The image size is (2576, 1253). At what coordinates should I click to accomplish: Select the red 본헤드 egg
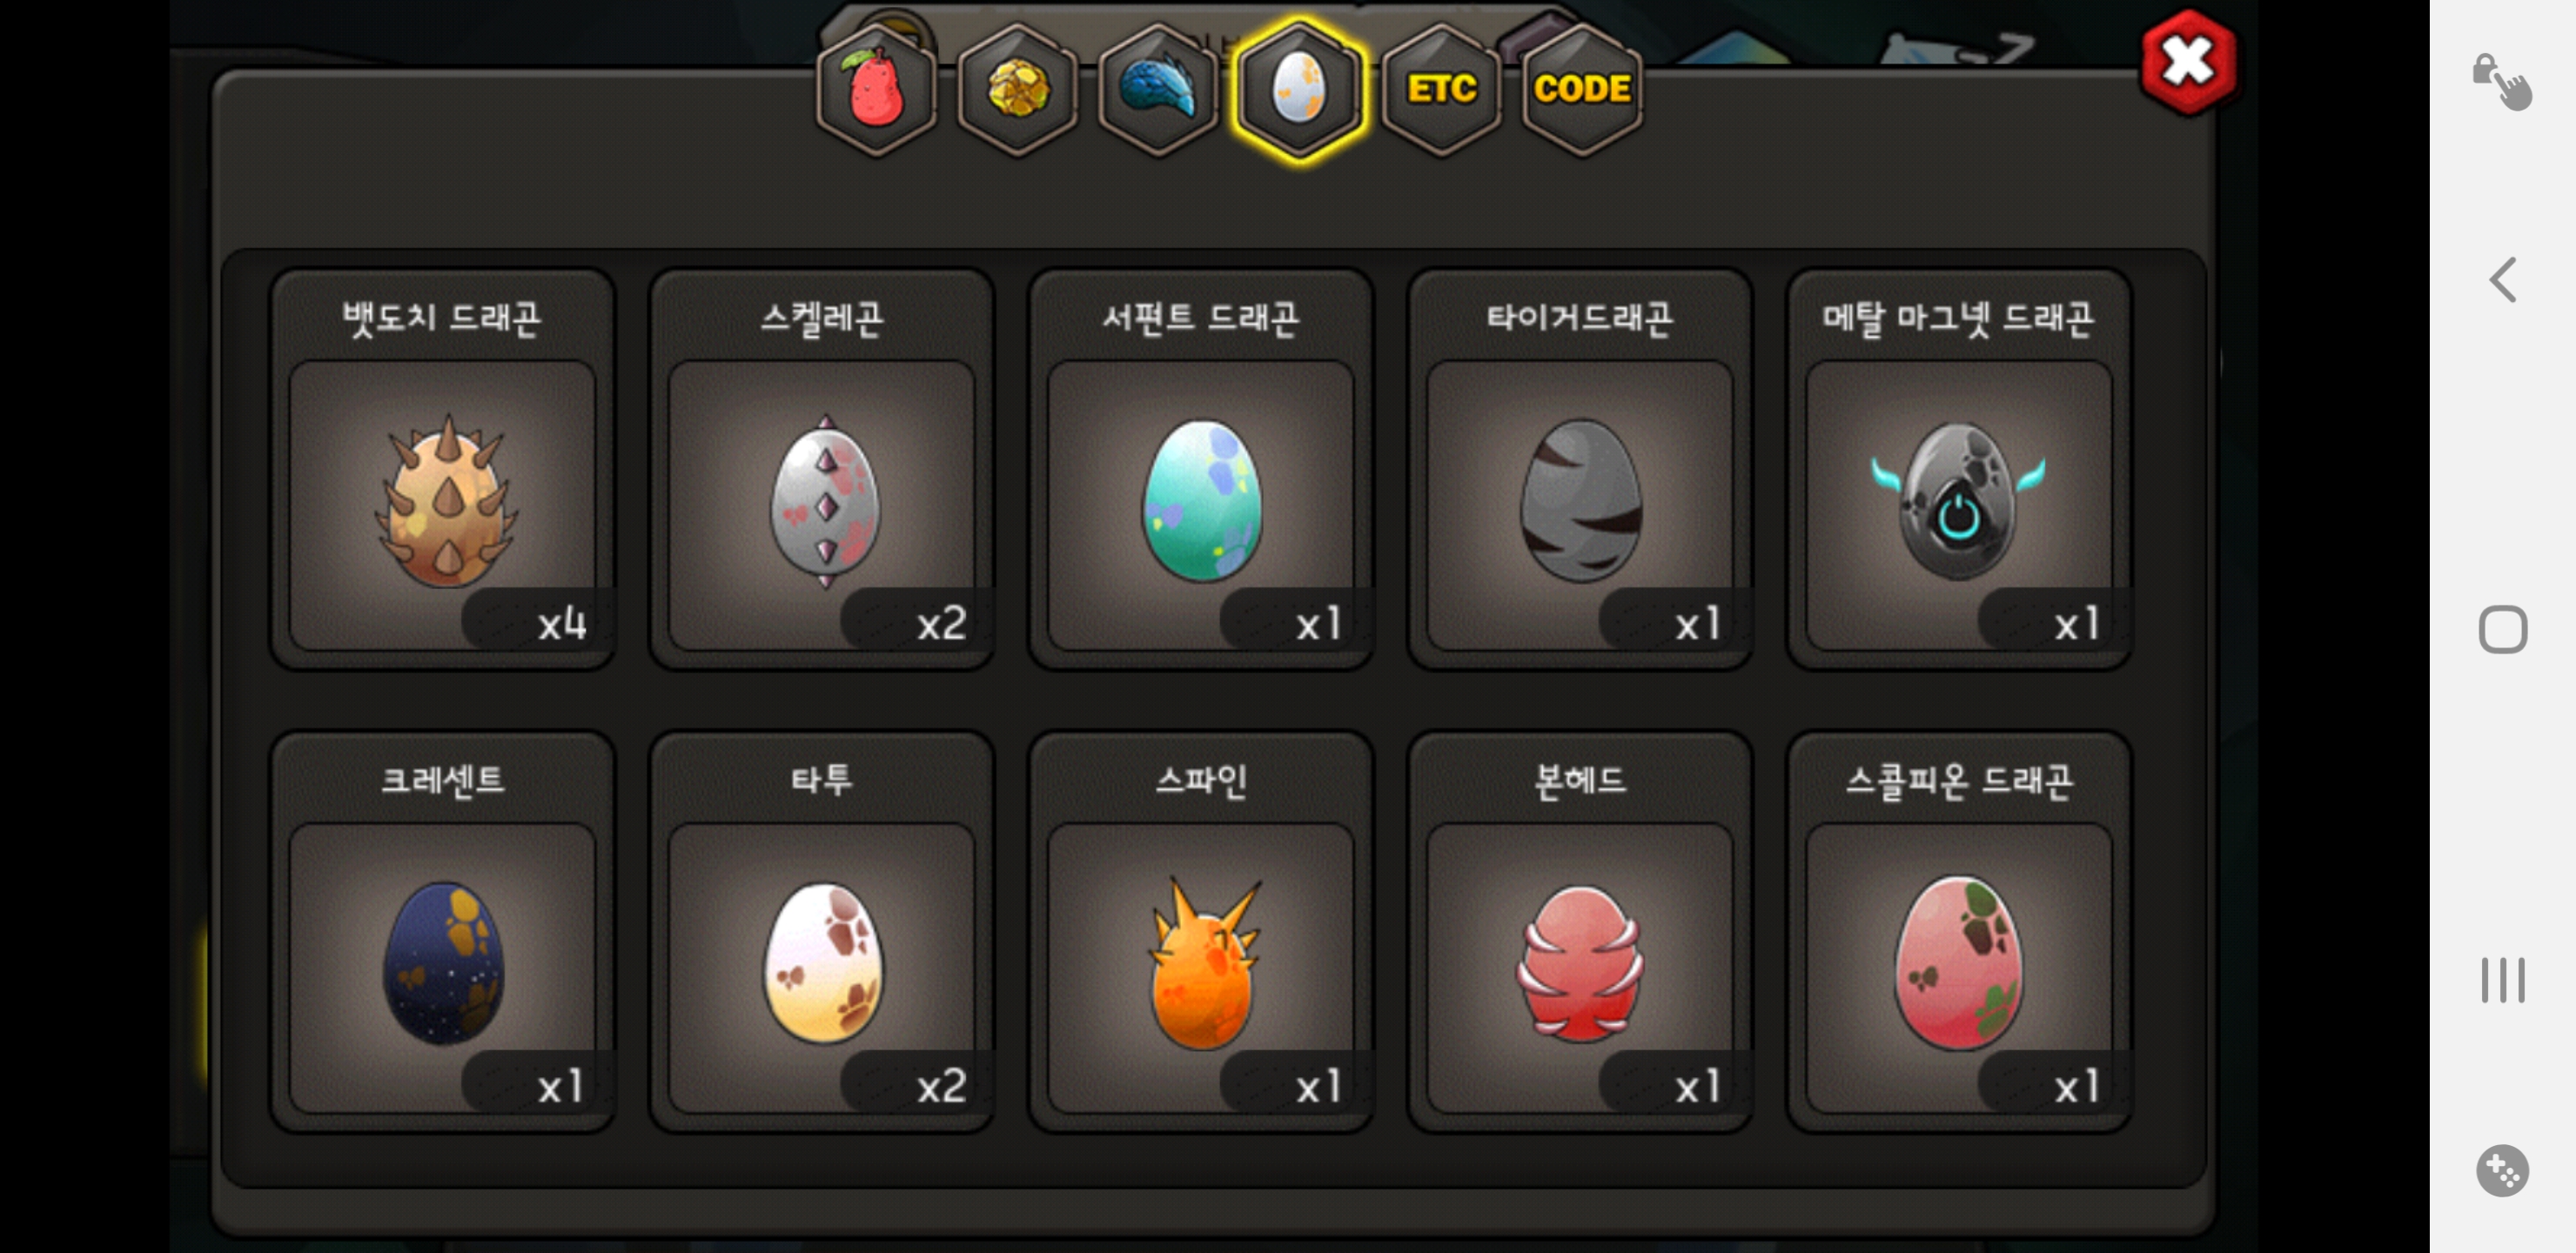(x=1579, y=931)
